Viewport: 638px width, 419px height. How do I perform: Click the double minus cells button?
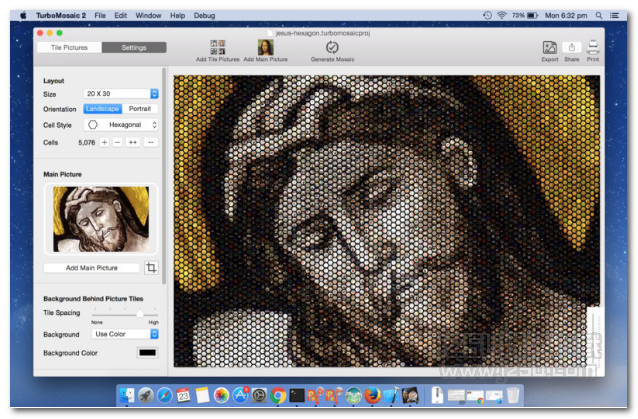(151, 142)
